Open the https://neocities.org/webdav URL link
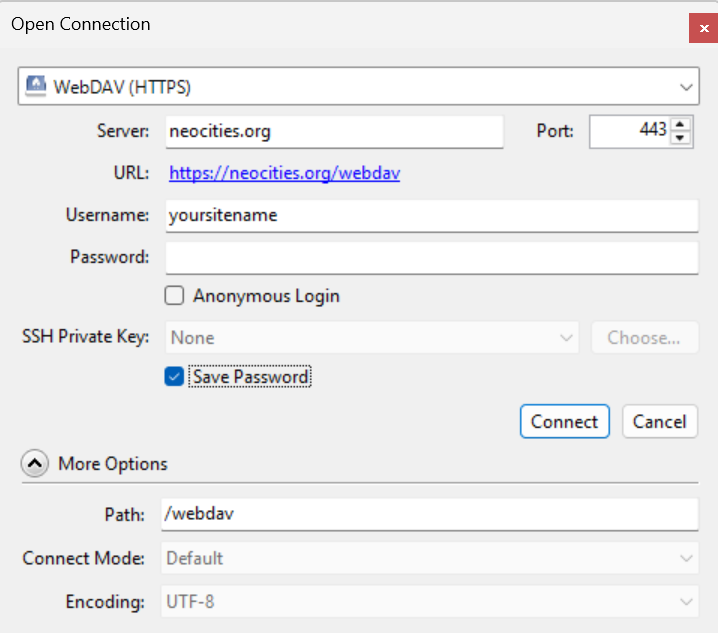 284,173
